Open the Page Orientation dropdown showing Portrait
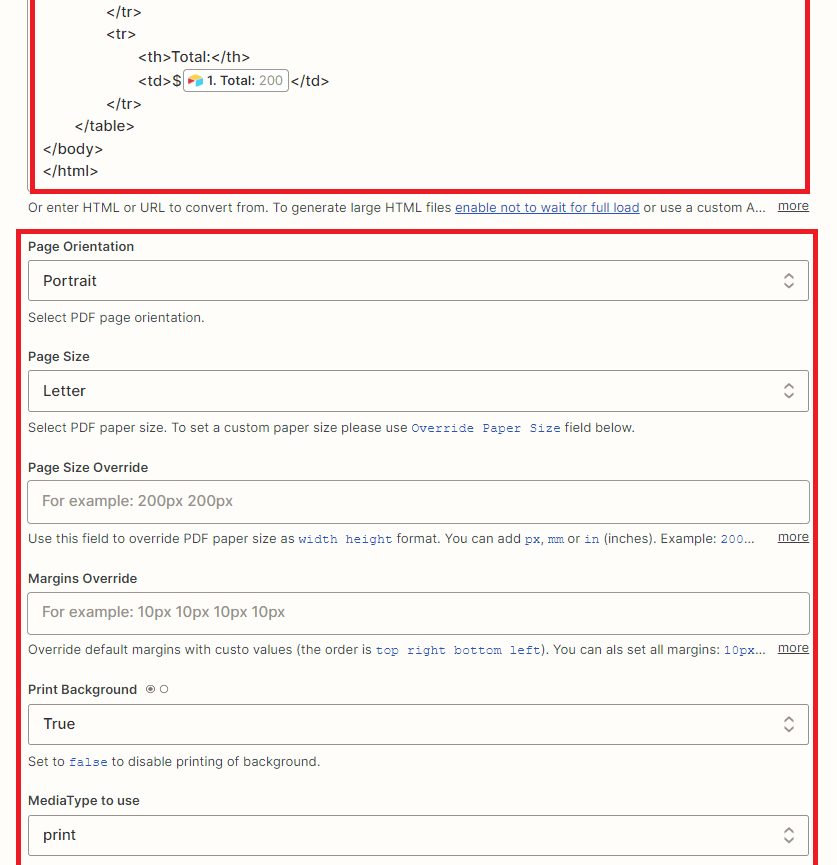Viewport: 837px width, 865px height. [x=400, y=281]
